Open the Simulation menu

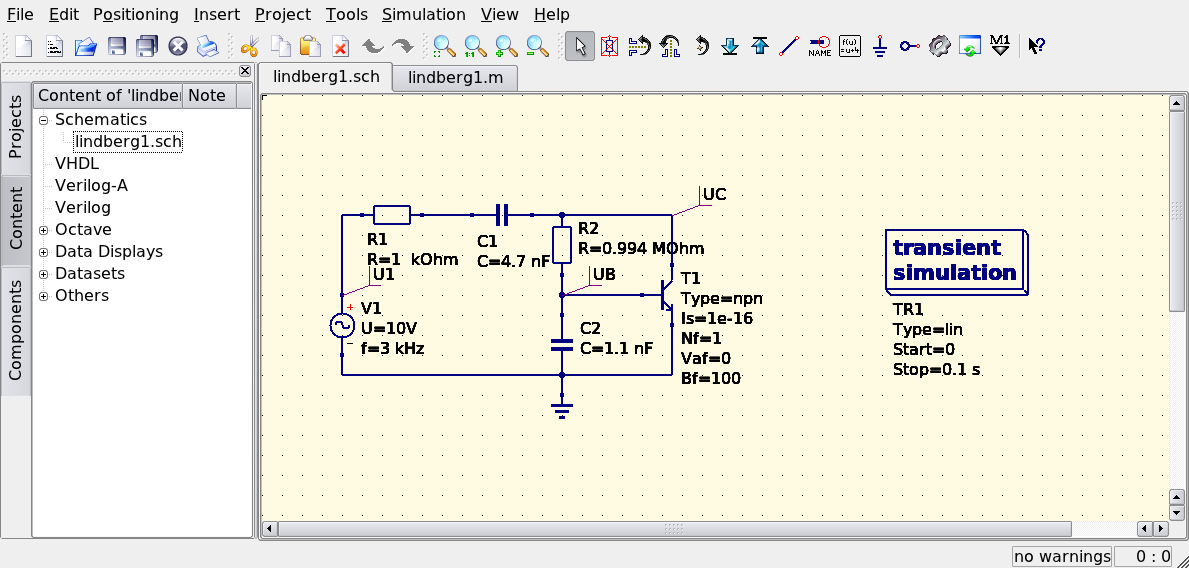[423, 14]
